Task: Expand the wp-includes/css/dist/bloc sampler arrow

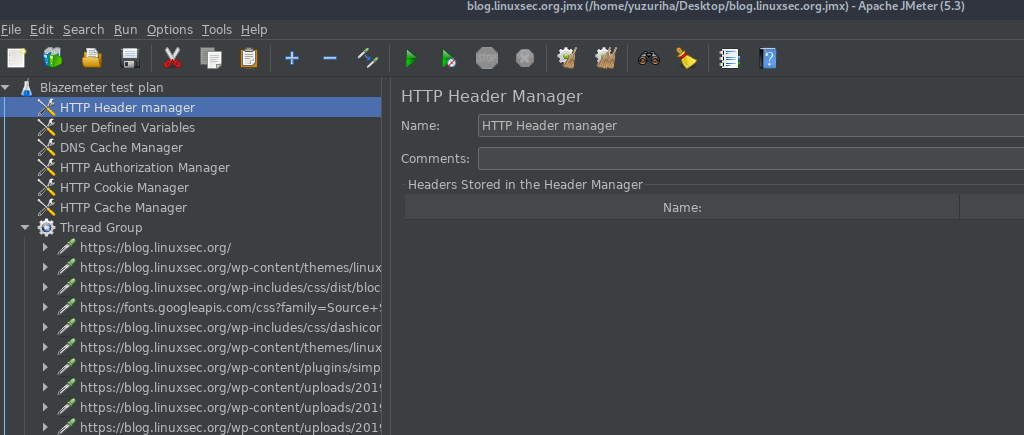Action: 45,287
